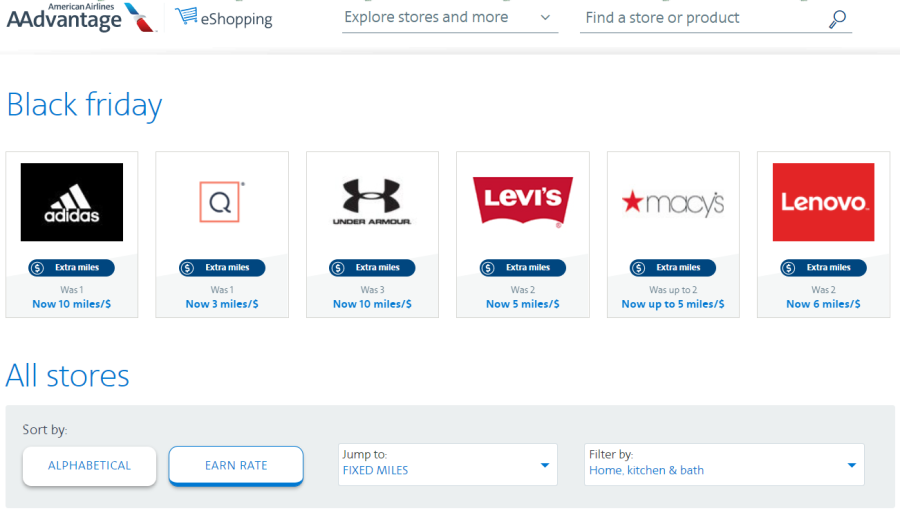This screenshot has height=513, width=900.
Task: Click the Find a store or product field
Action: click(700, 18)
